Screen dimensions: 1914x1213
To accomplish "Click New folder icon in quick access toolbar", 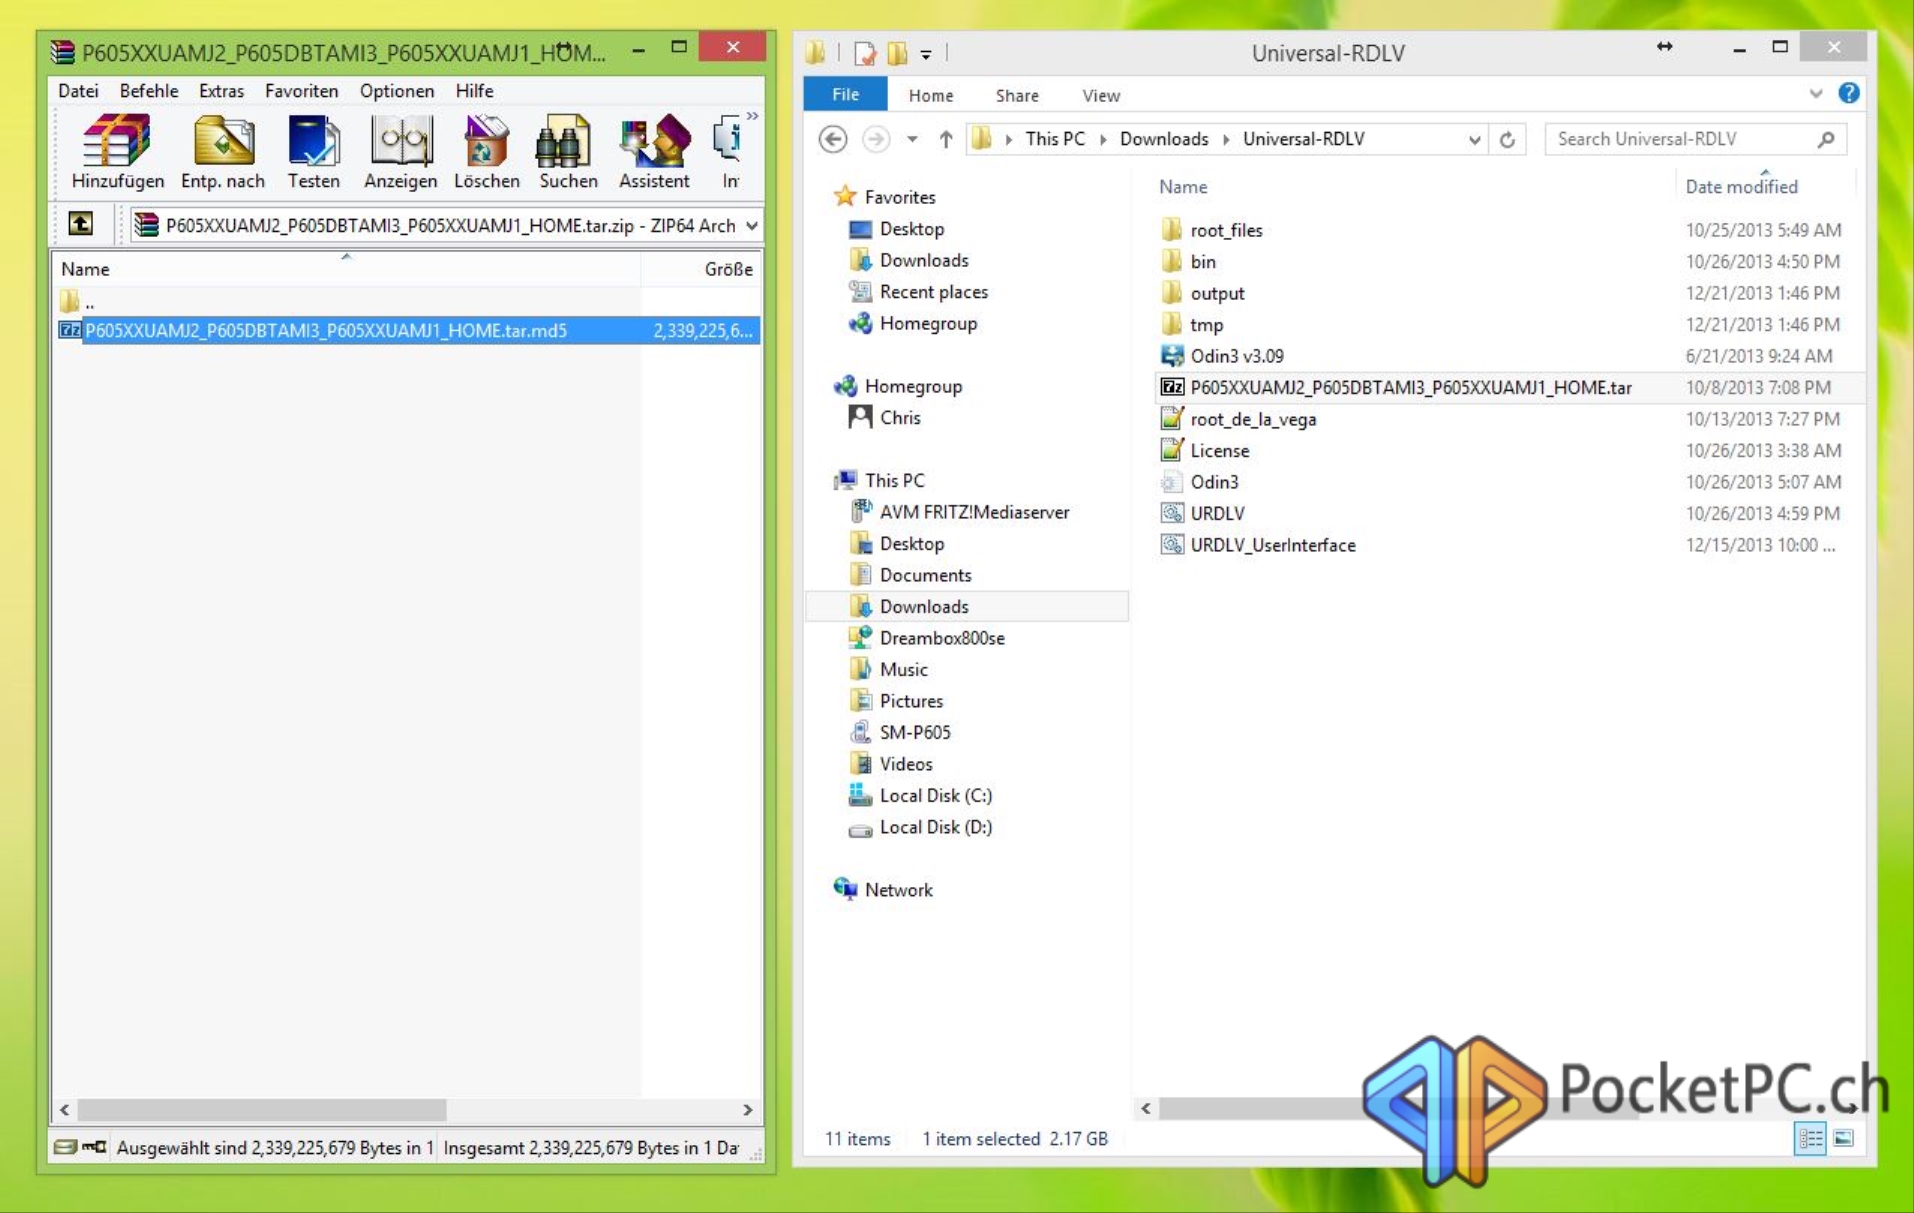I will click(x=897, y=53).
